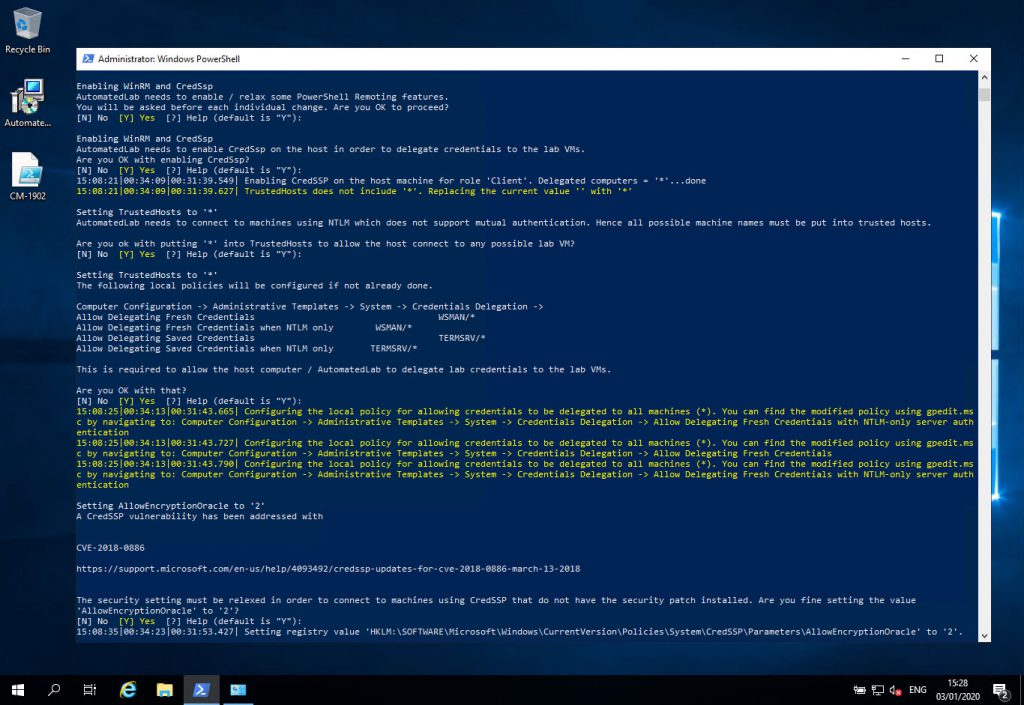Viewport: 1024px width, 705px height.
Task: Click 'Are you OK with enabling CredSsp?' line
Action: tap(163, 160)
